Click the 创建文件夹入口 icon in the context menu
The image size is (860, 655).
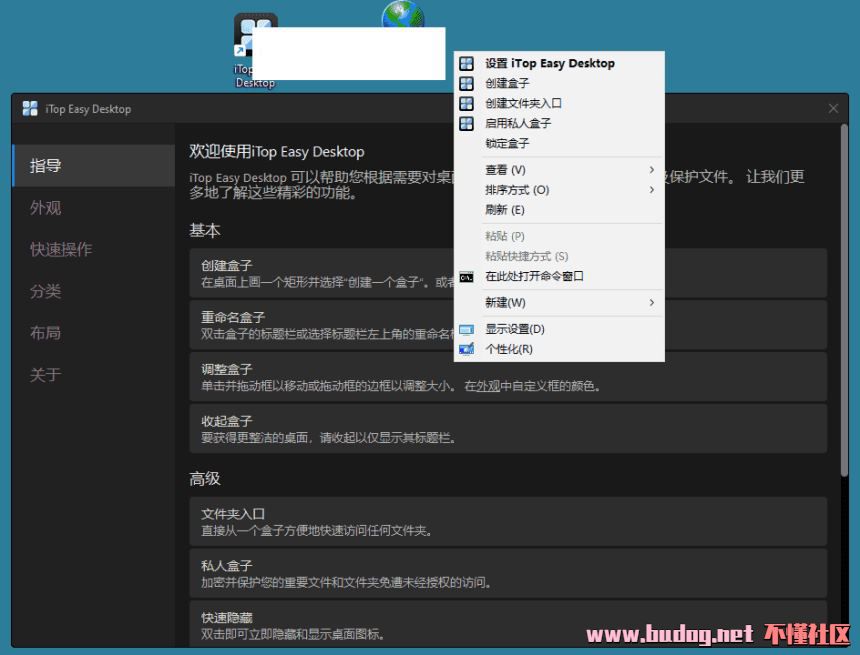coord(466,103)
